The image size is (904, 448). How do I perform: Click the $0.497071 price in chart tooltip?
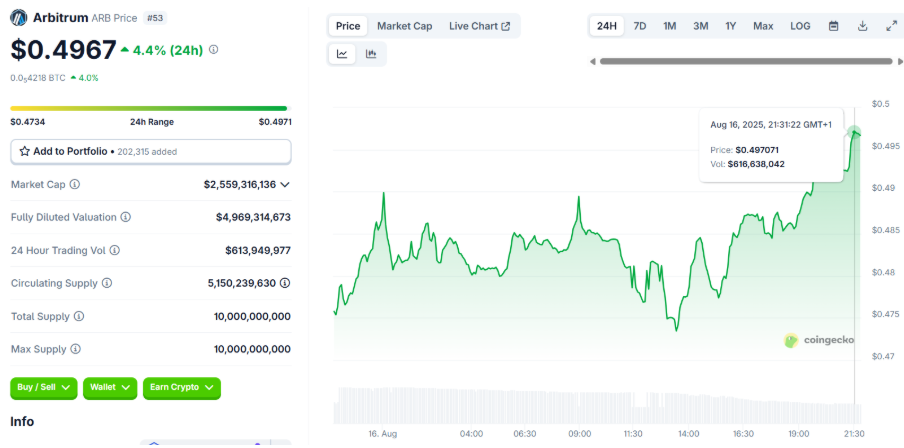(x=757, y=150)
